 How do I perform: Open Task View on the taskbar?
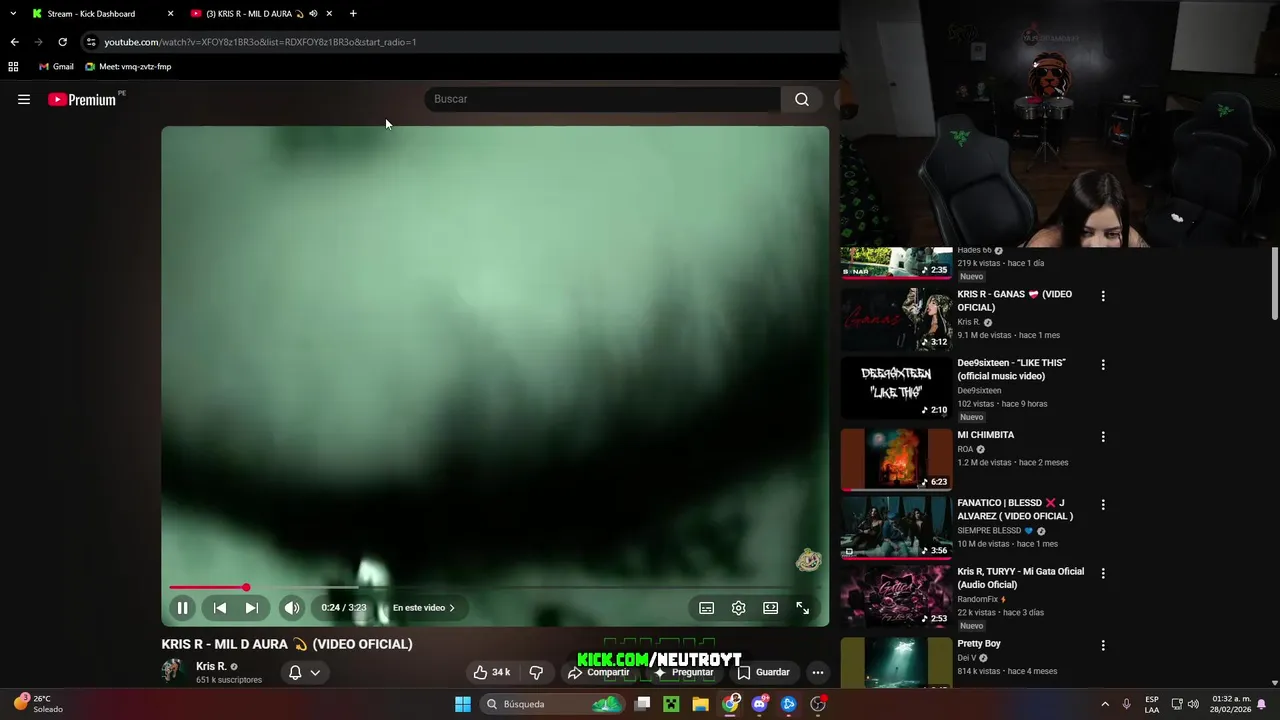pos(643,704)
